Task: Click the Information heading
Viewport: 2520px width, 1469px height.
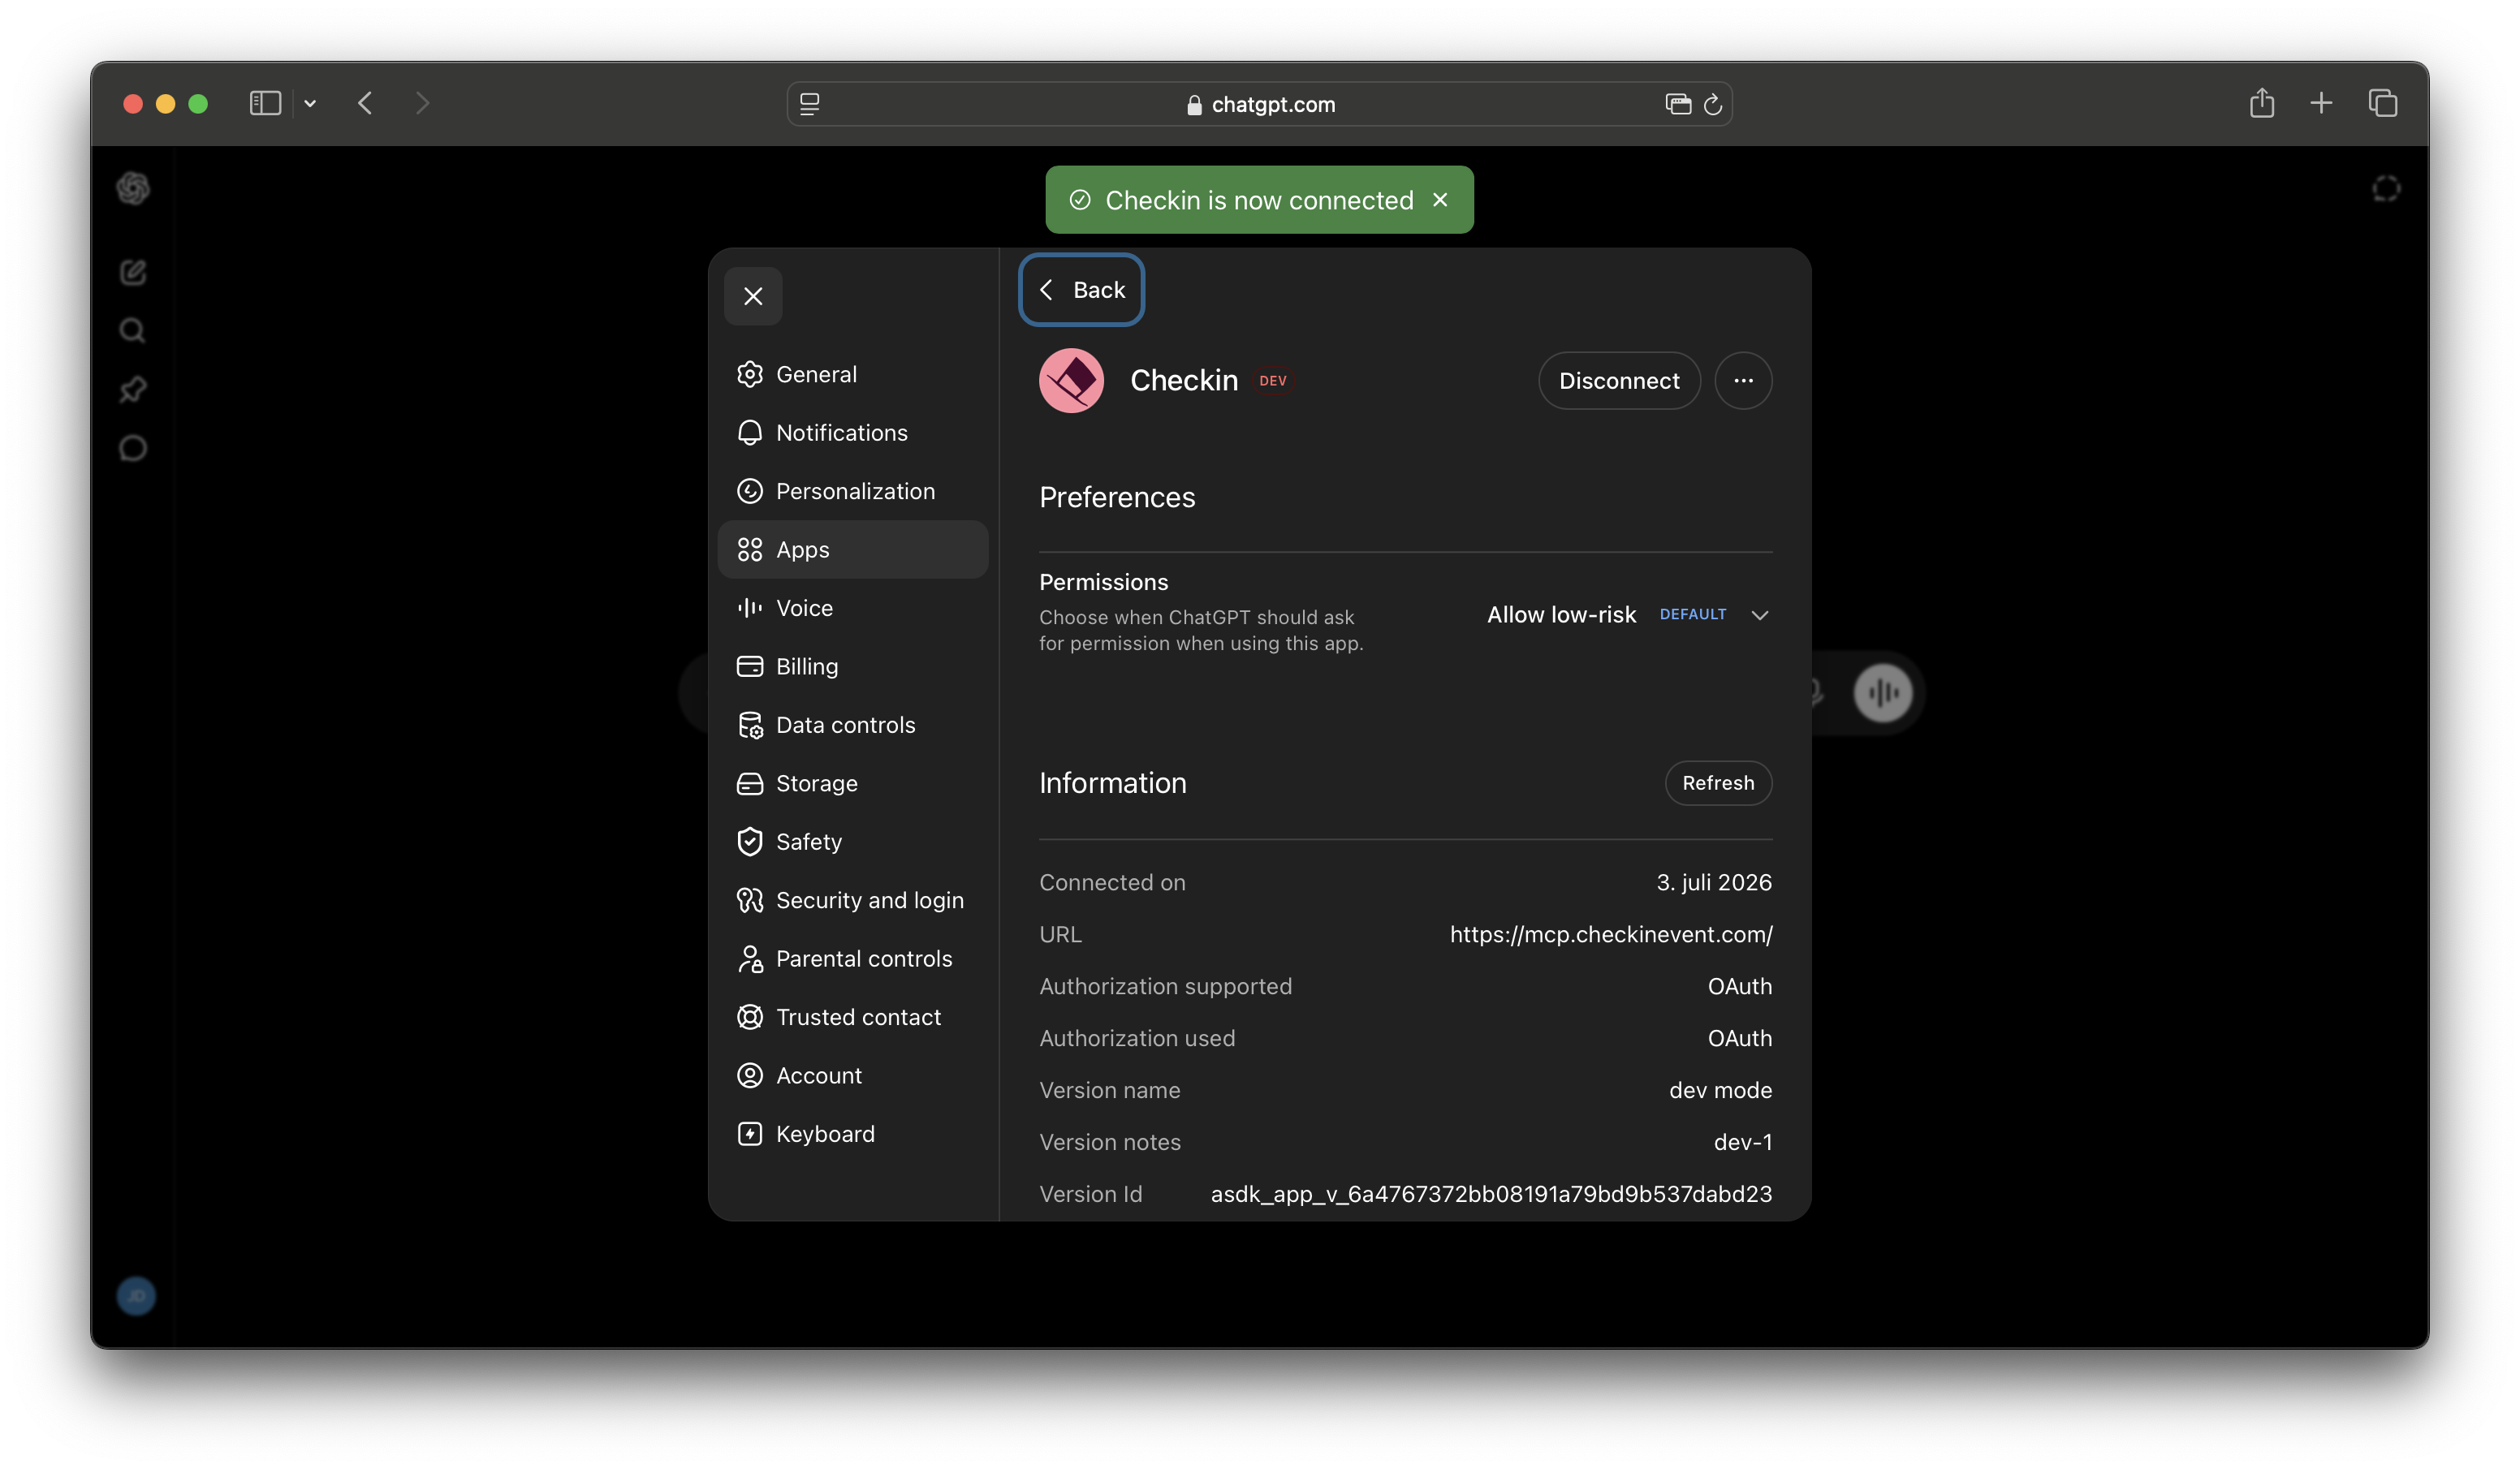Action: [1113, 783]
